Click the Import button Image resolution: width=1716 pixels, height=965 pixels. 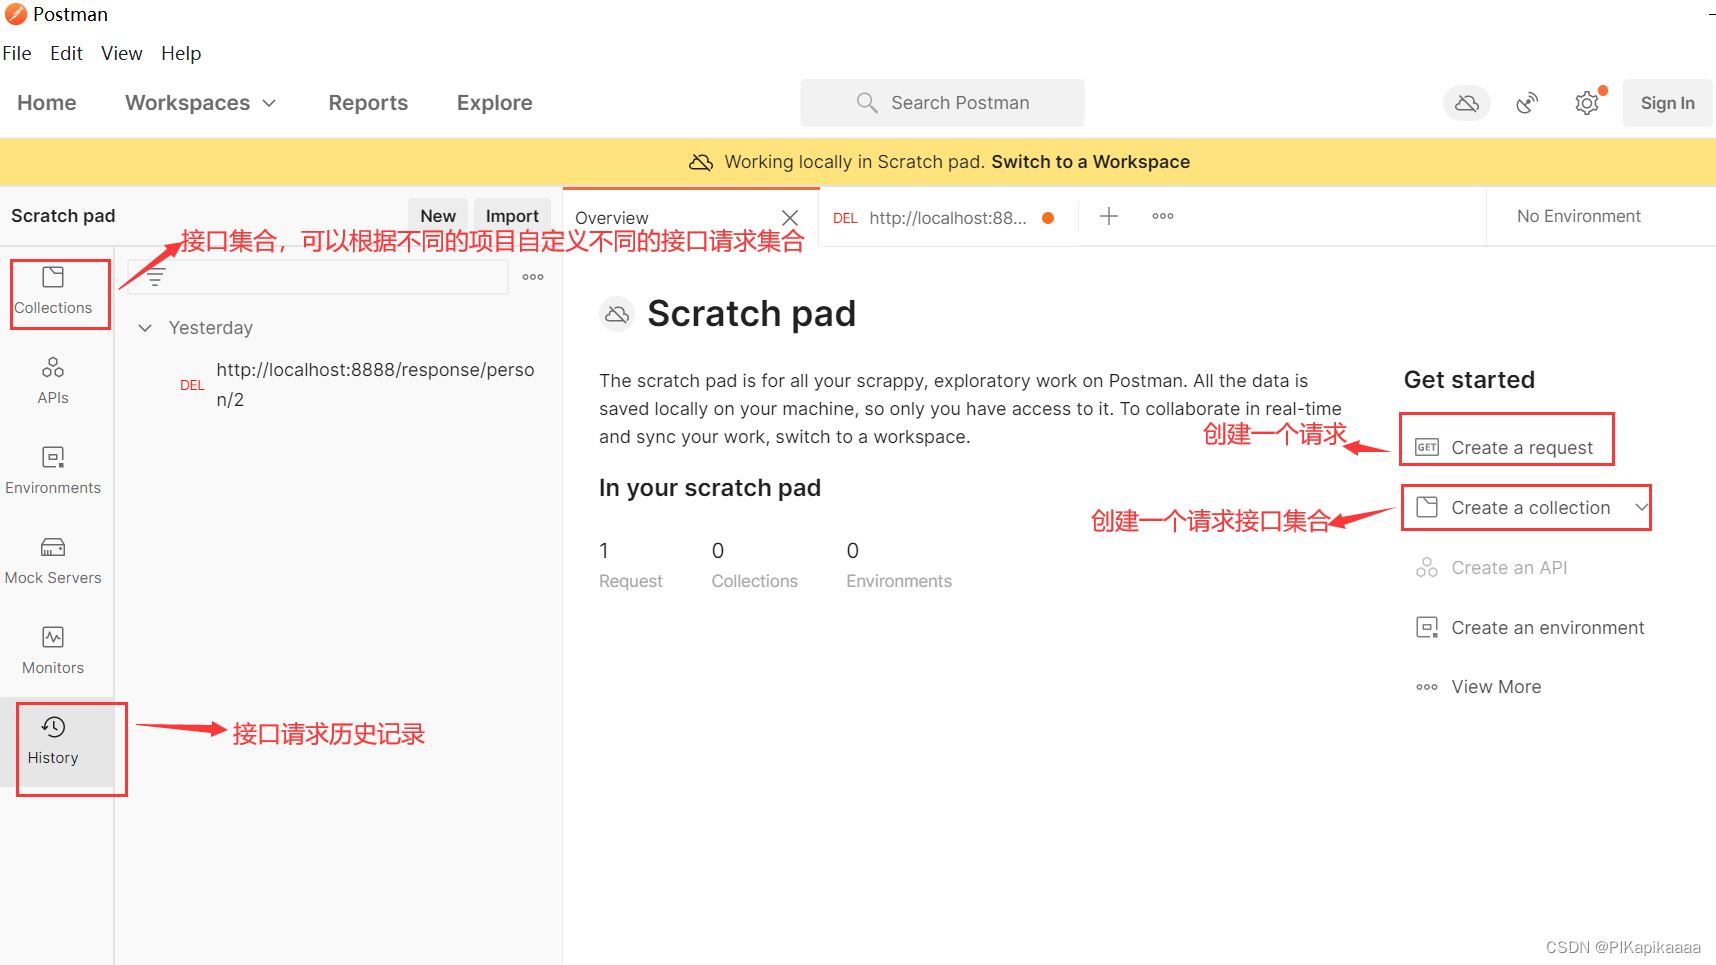pyautogui.click(x=512, y=216)
